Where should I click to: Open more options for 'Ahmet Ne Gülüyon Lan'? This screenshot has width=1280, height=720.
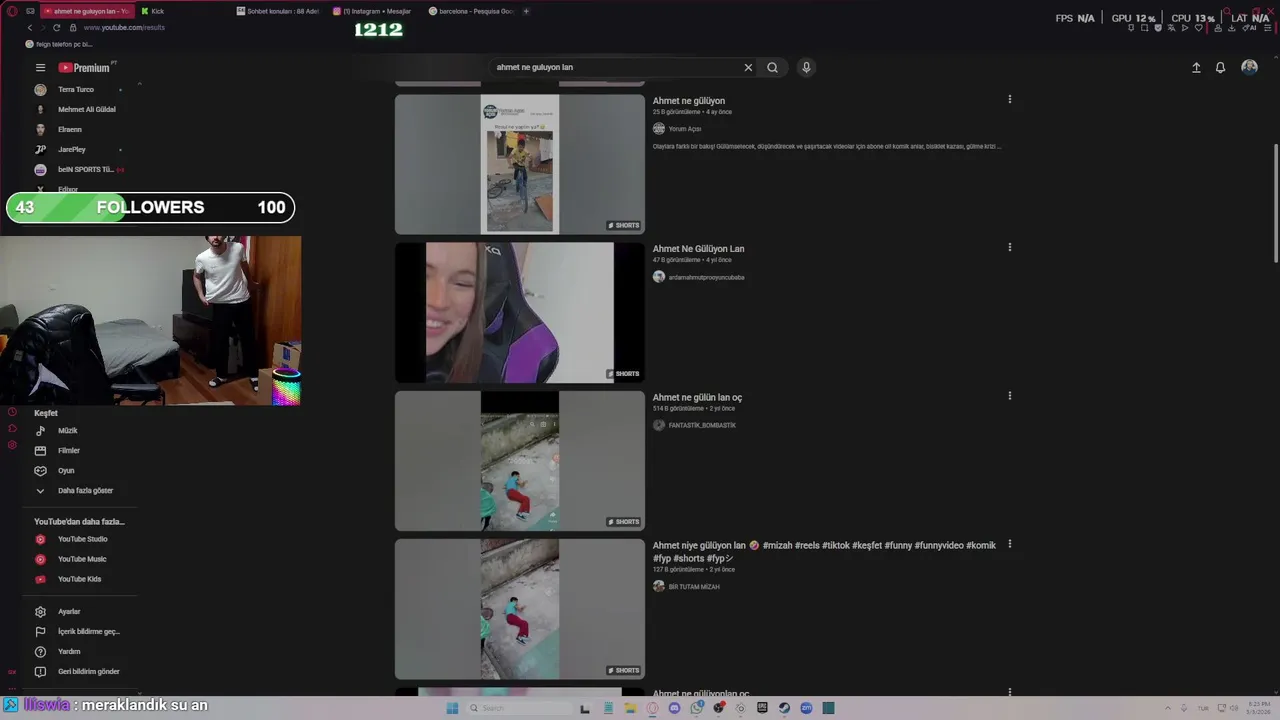1009,247
